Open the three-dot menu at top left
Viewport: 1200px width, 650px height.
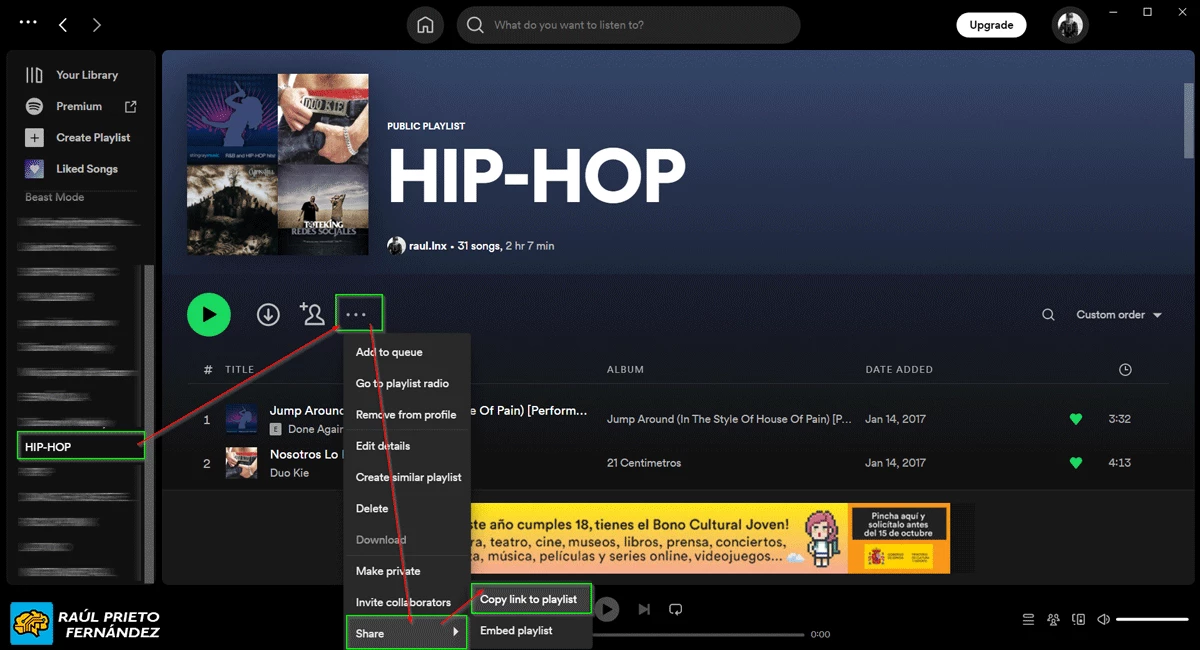27,21
